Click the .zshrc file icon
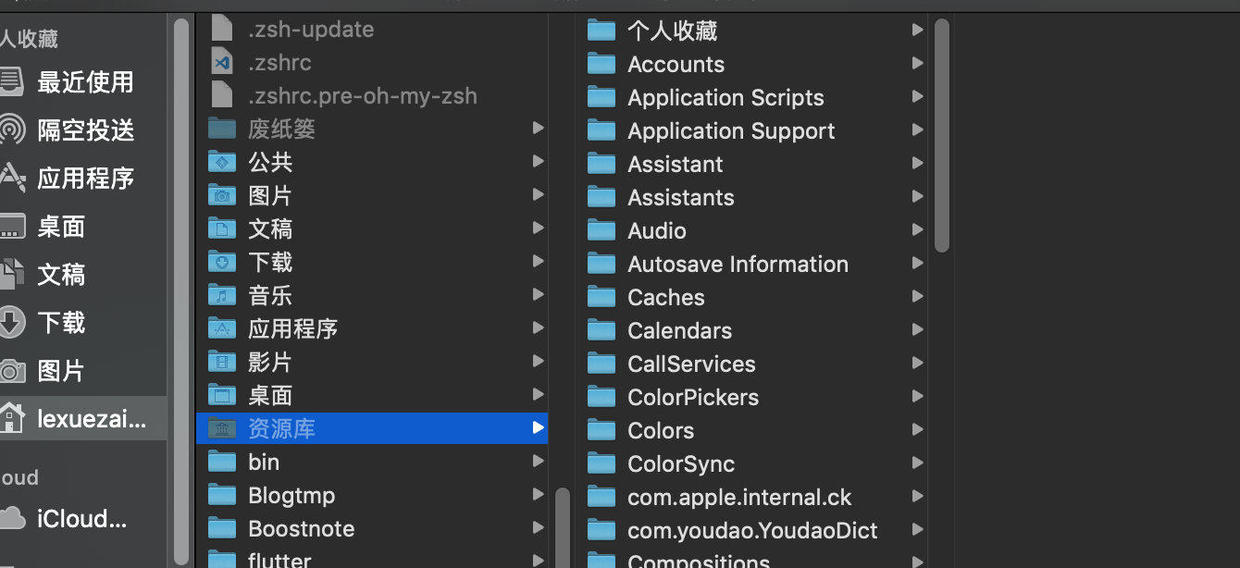The image size is (1240, 568). [222, 62]
